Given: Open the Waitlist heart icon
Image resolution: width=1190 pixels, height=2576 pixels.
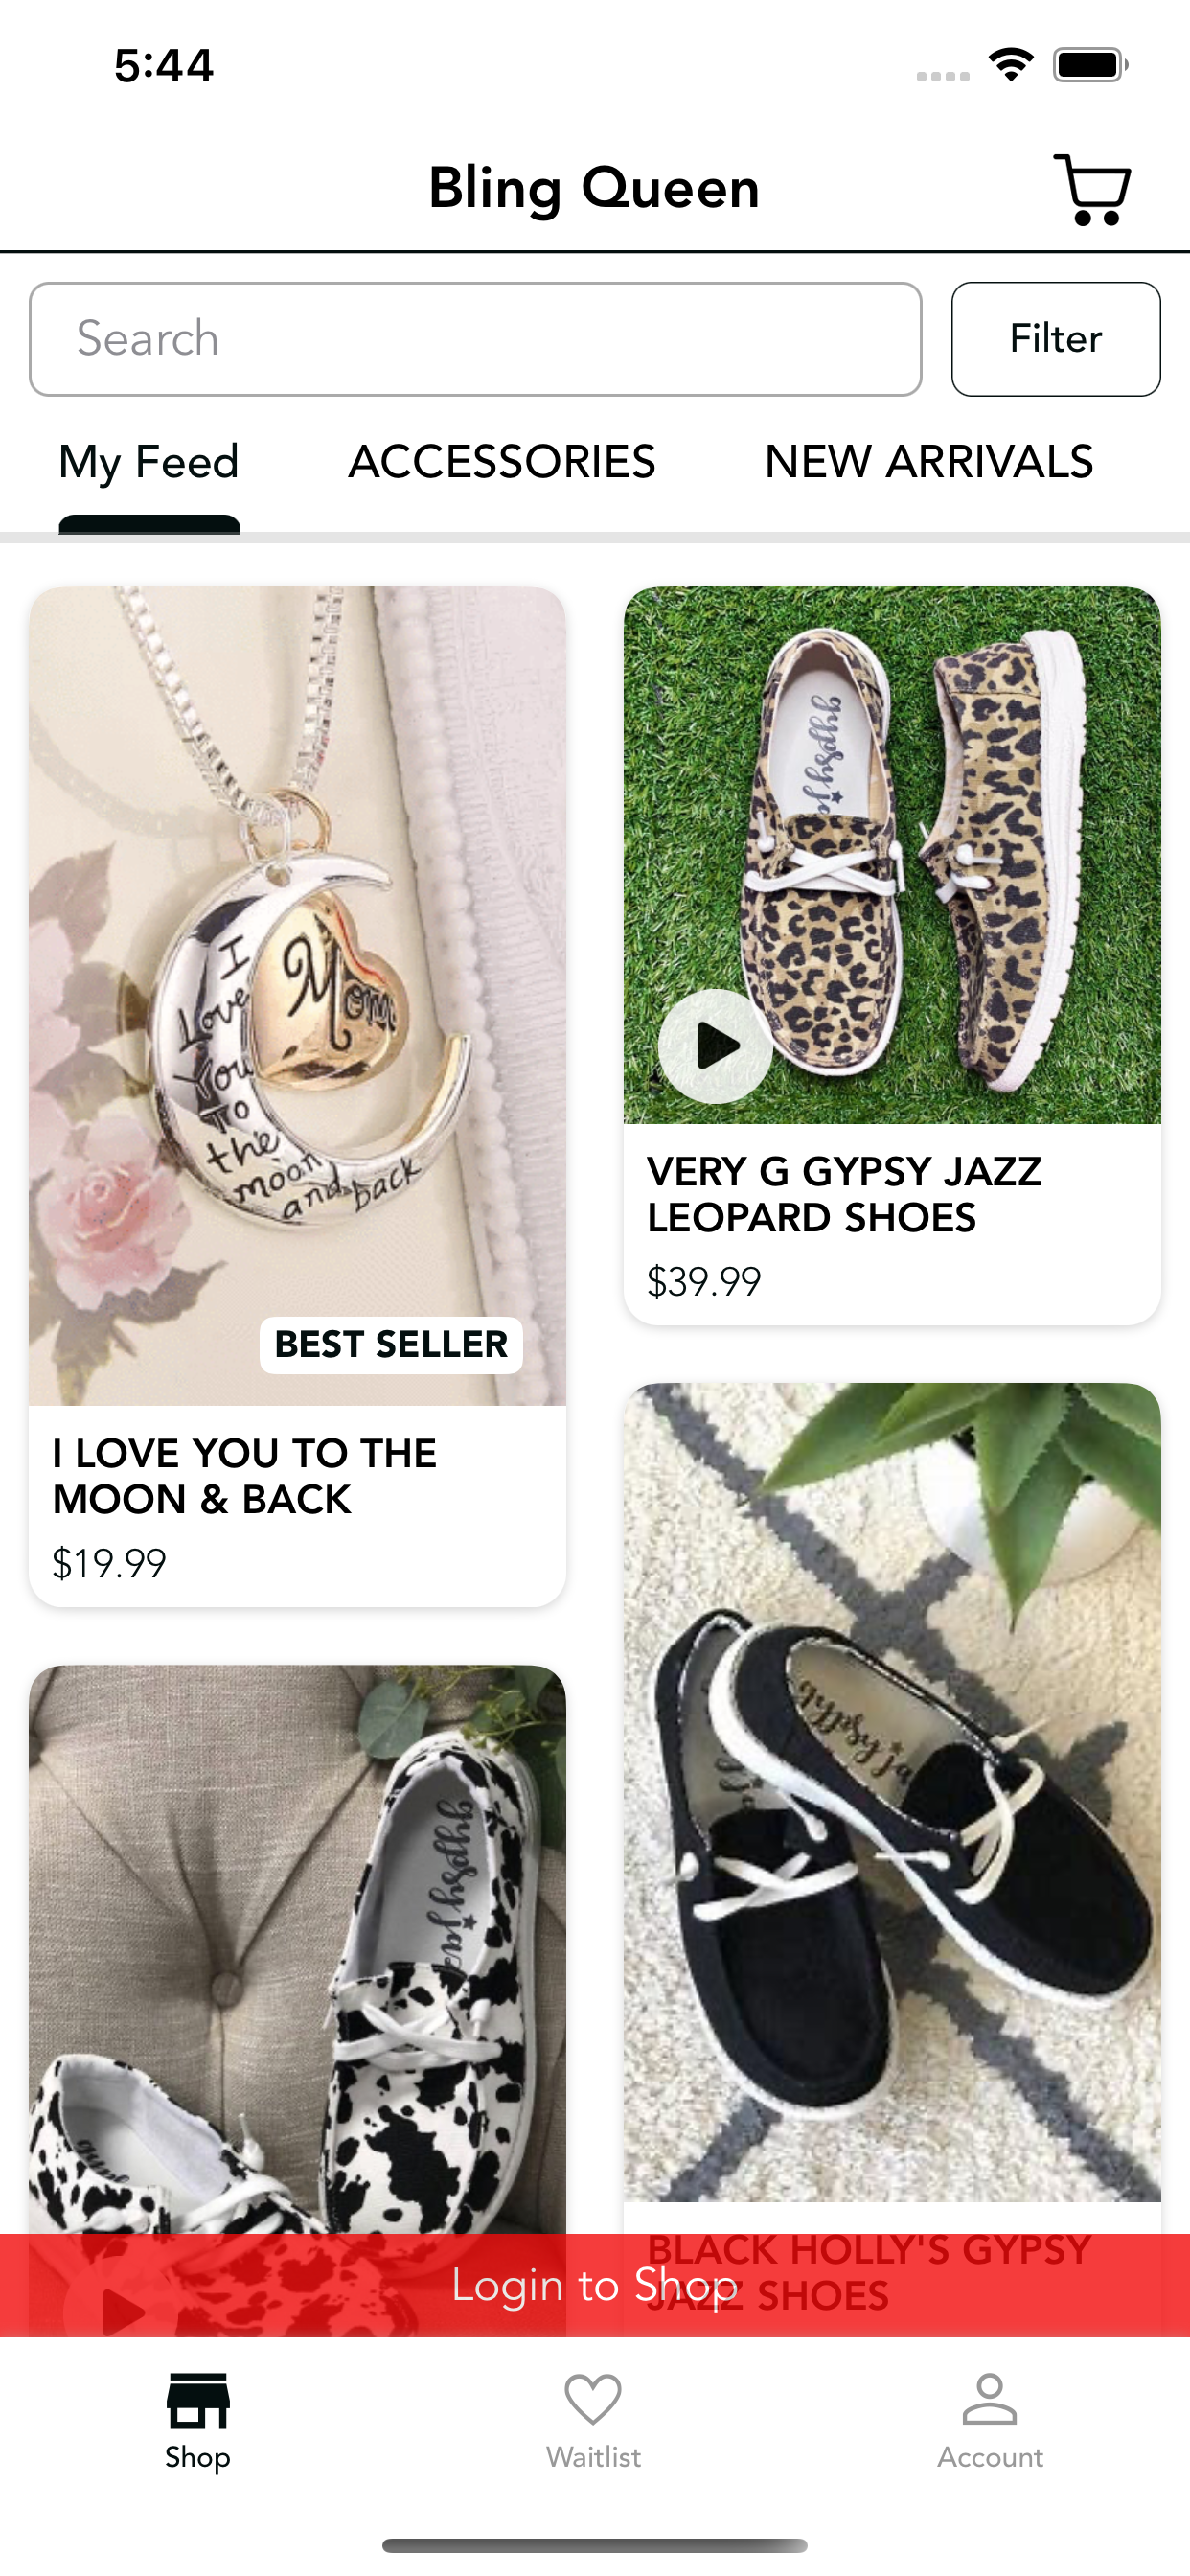Looking at the screenshot, I should (x=593, y=2399).
